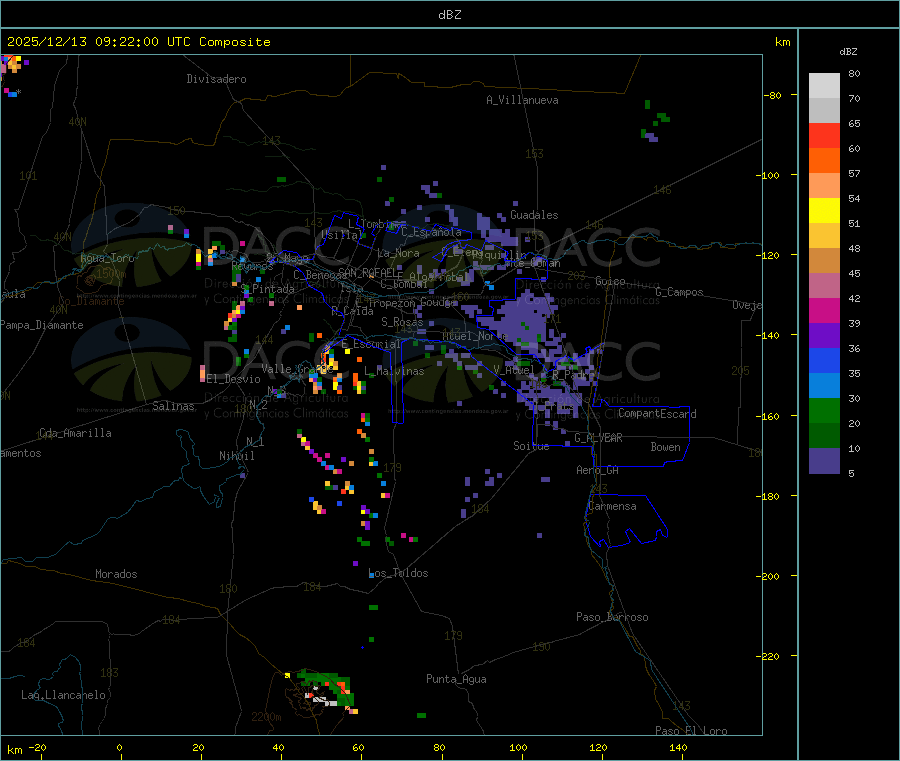Click the 0 km horizontal axis tick

click(x=119, y=747)
